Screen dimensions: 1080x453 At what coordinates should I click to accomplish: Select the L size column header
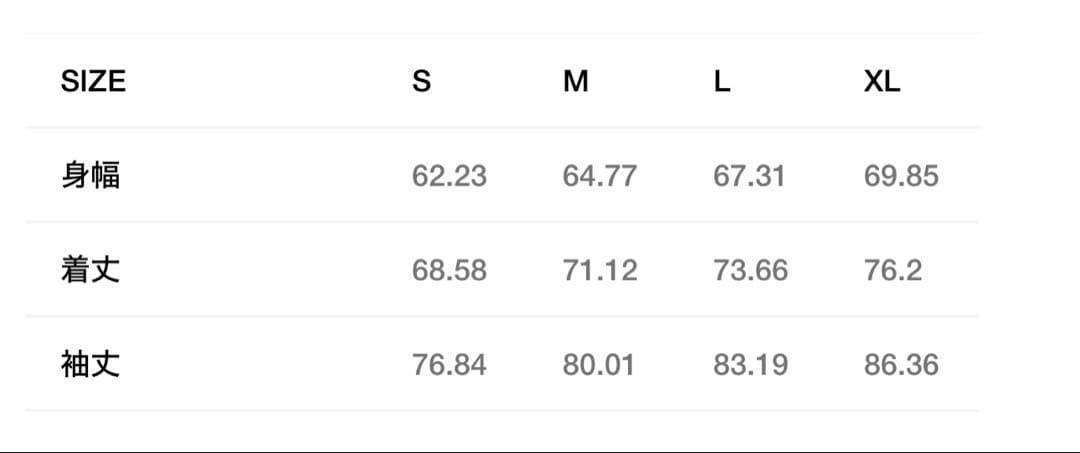[722, 81]
